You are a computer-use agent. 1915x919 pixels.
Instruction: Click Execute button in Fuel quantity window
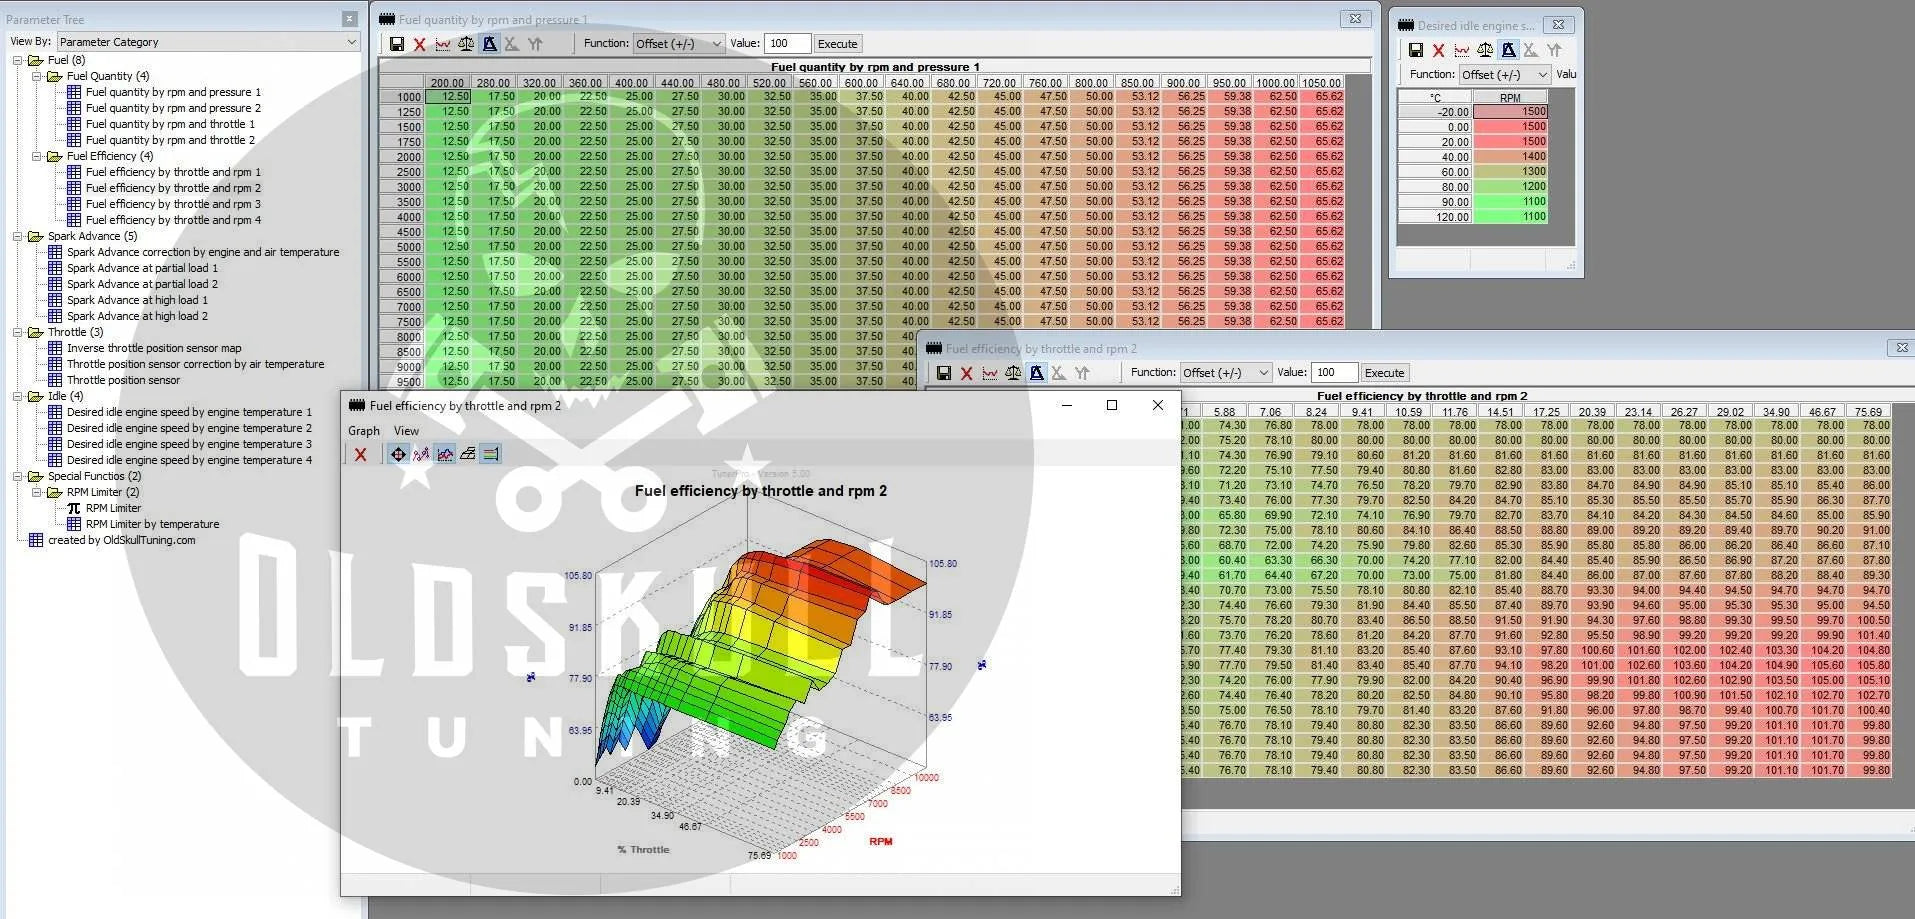[837, 44]
